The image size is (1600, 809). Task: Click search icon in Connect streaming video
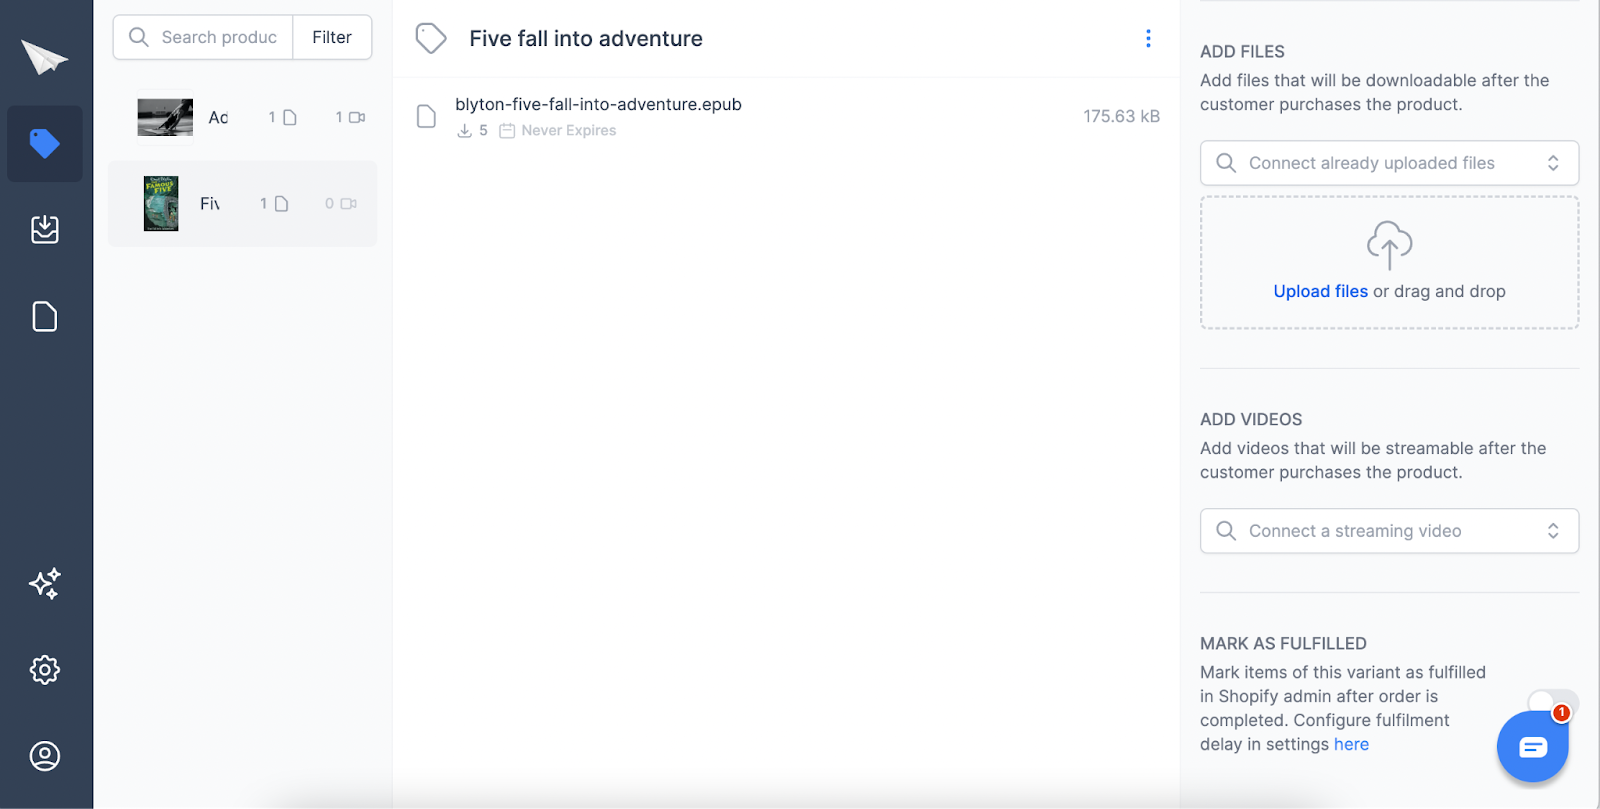pyautogui.click(x=1226, y=531)
